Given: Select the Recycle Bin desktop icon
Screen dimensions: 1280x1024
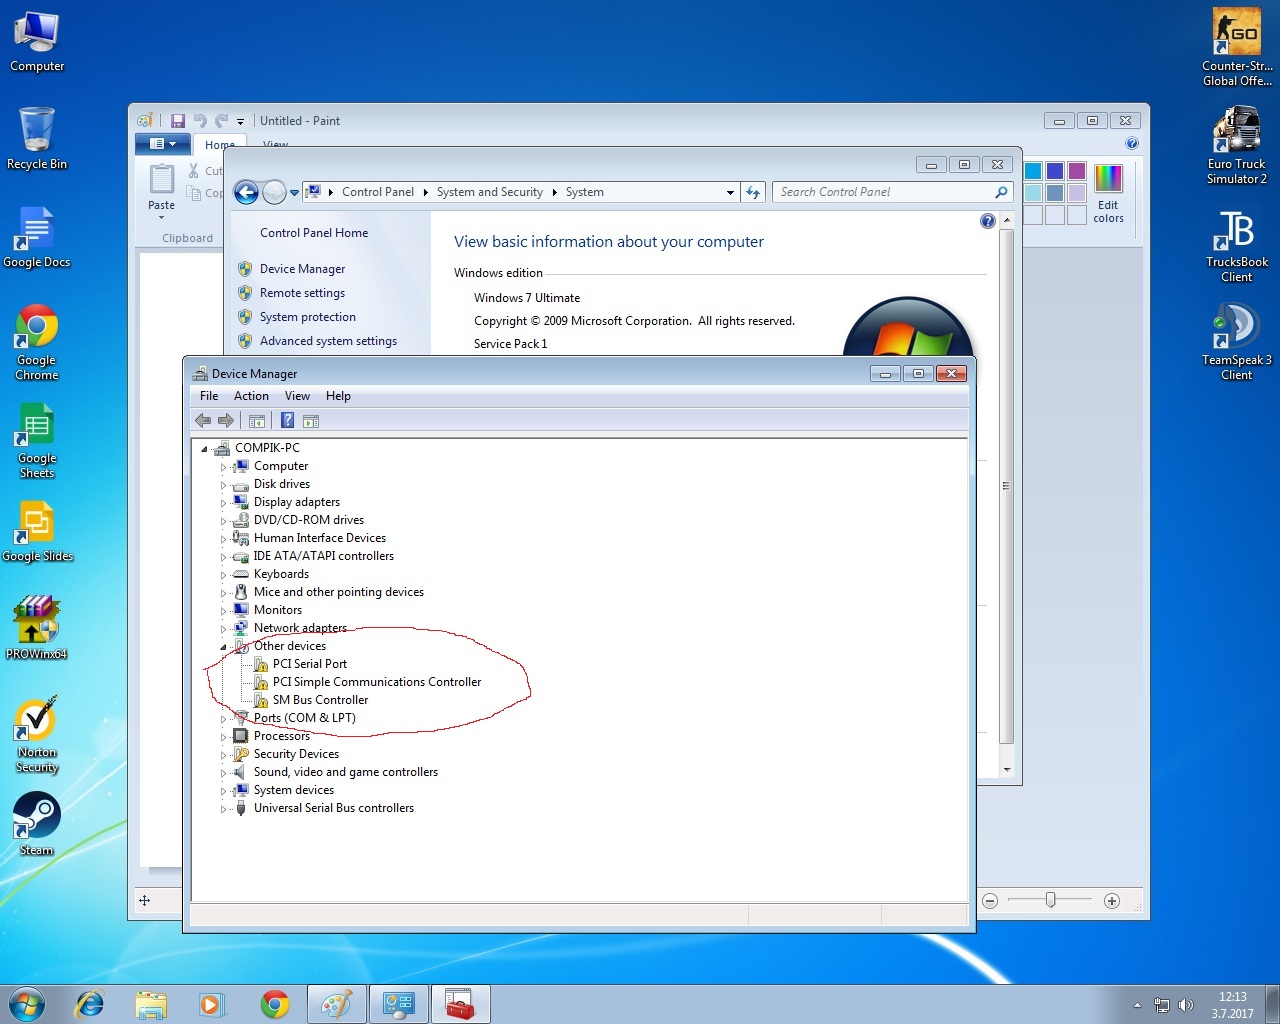Looking at the screenshot, I should pos(37,138).
